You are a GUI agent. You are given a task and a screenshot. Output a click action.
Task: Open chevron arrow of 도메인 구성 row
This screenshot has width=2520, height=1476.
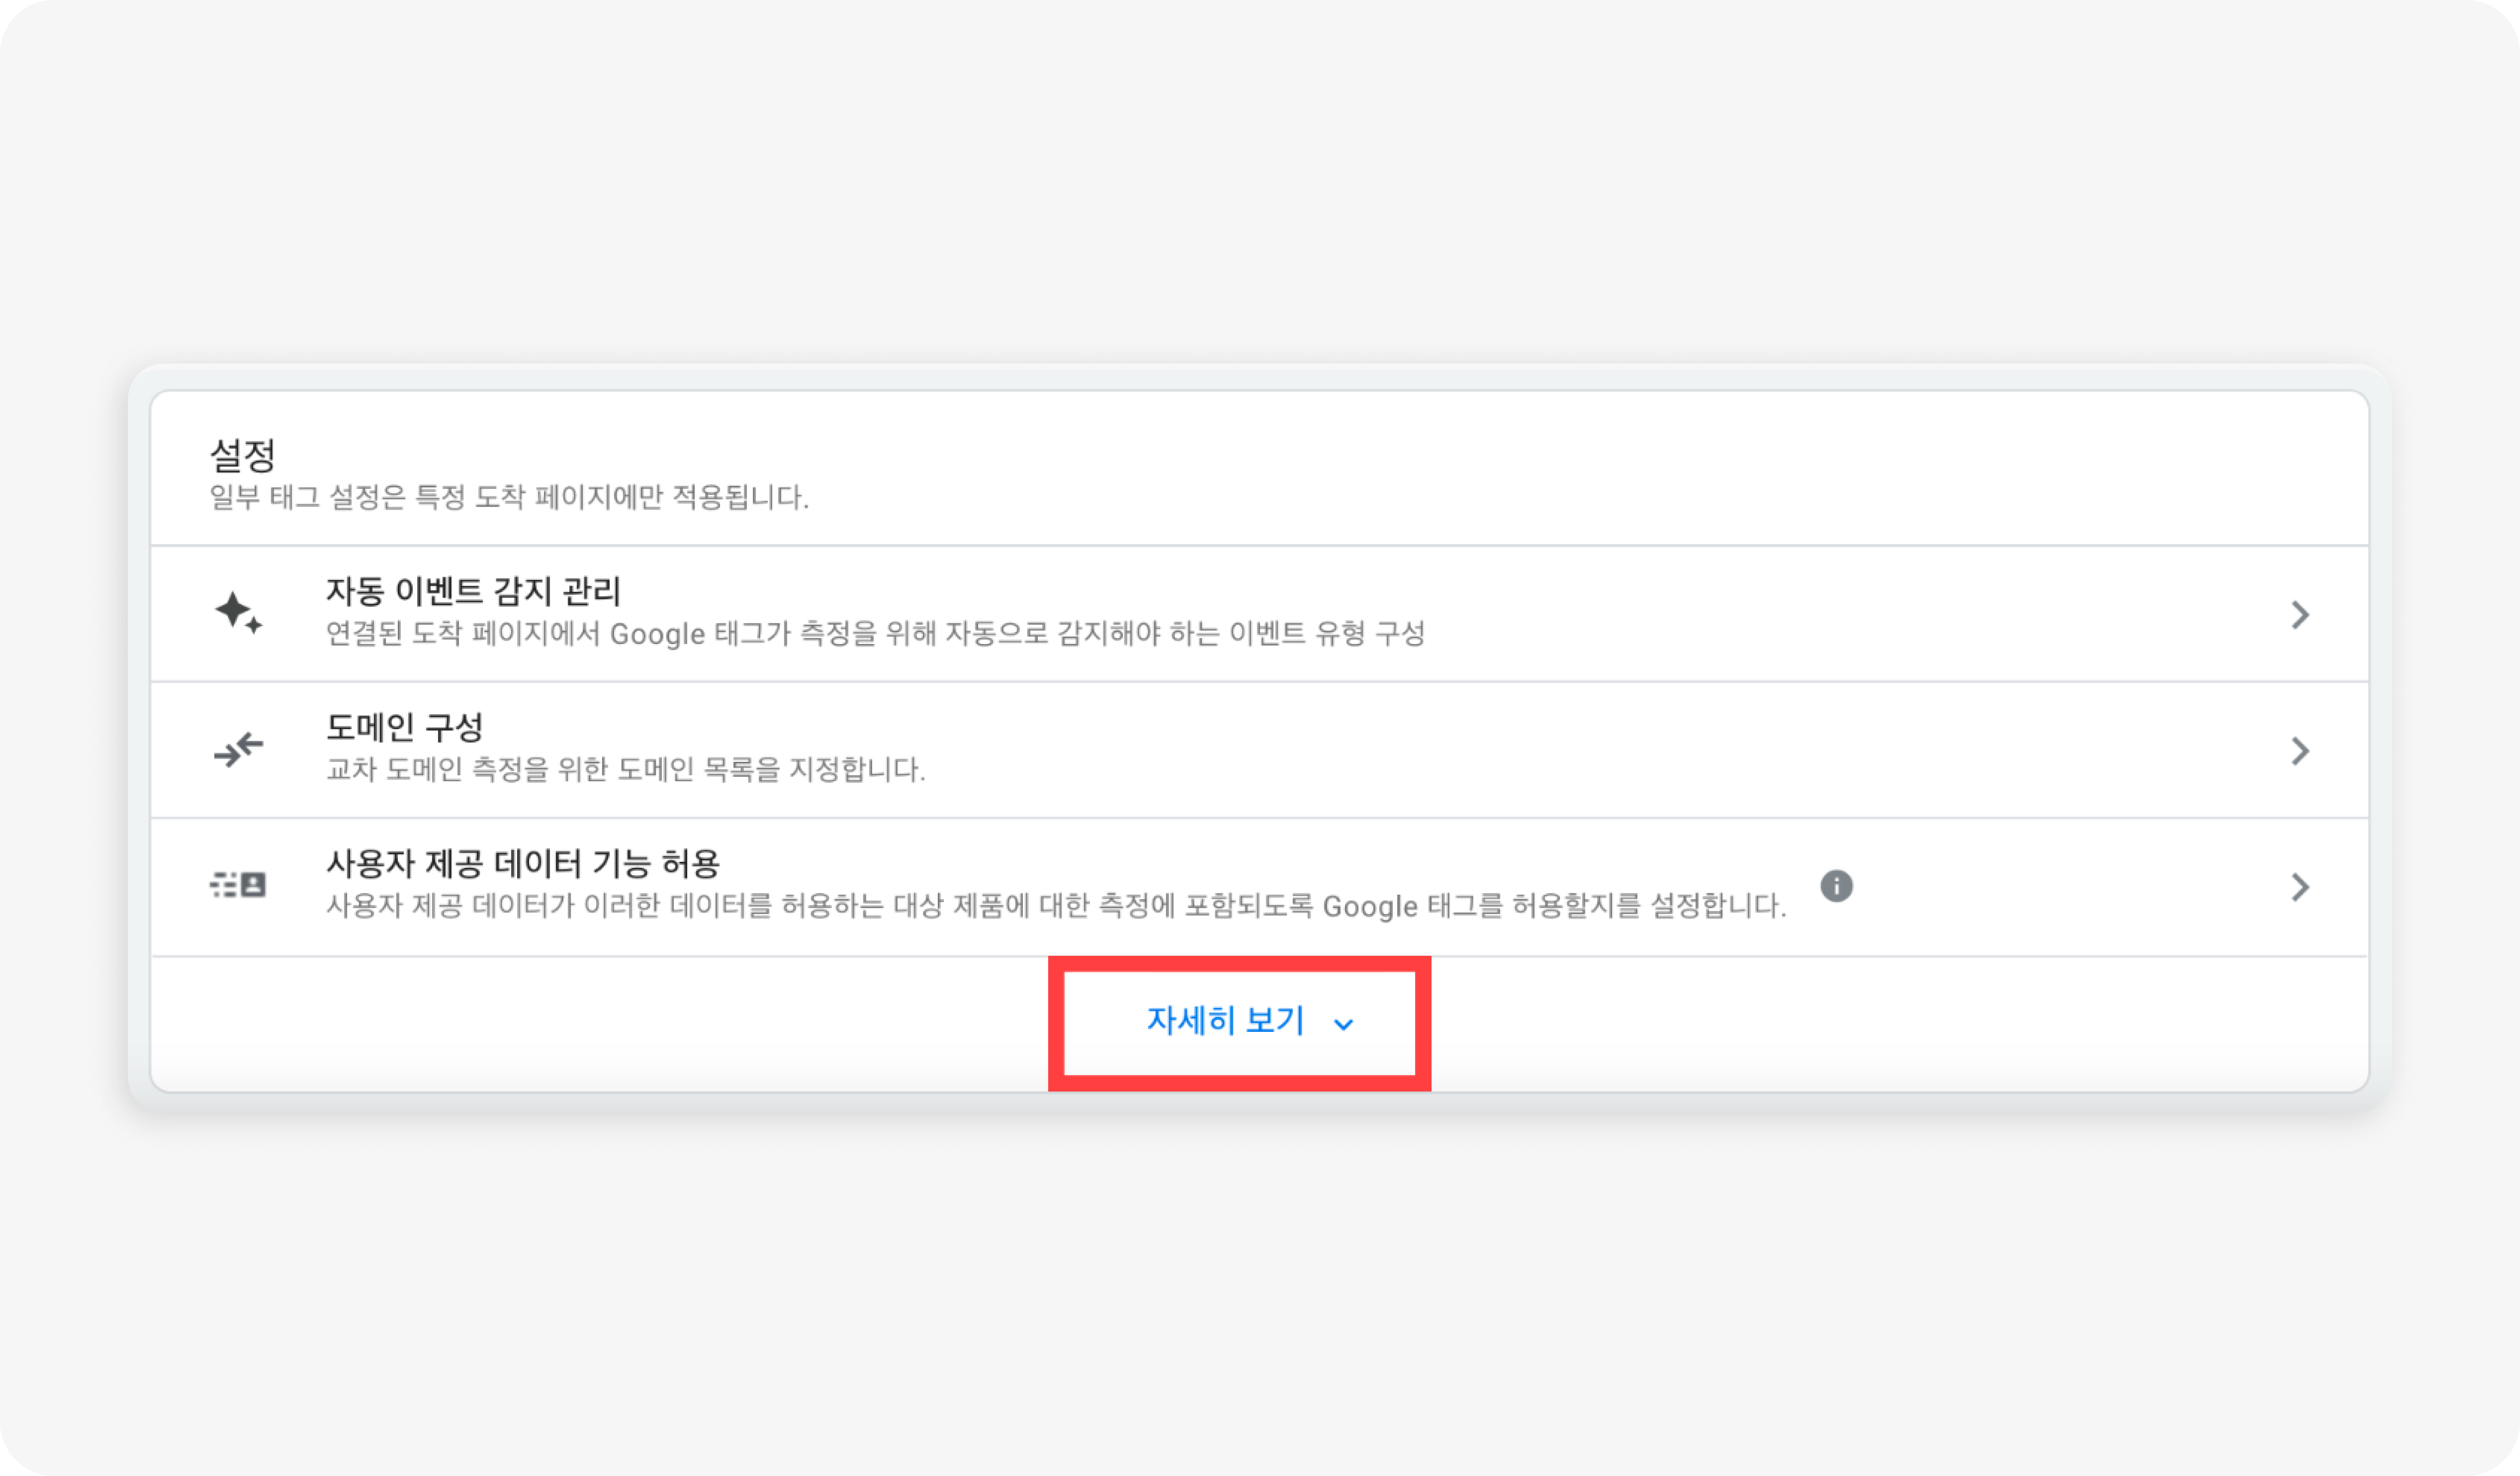pos(2300,751)
